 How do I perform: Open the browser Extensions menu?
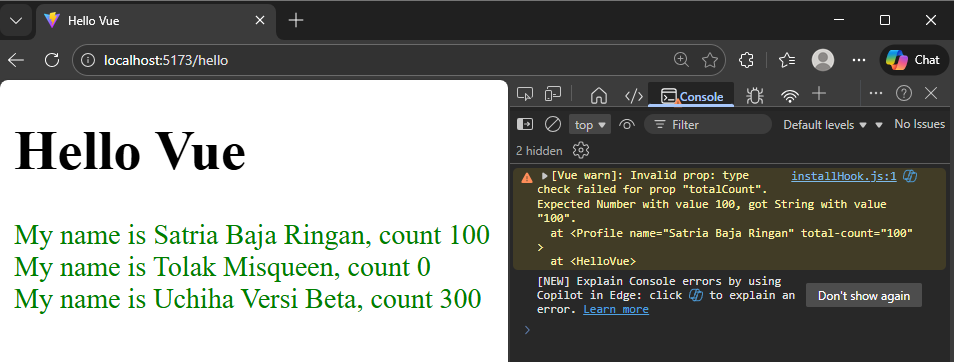746,60
